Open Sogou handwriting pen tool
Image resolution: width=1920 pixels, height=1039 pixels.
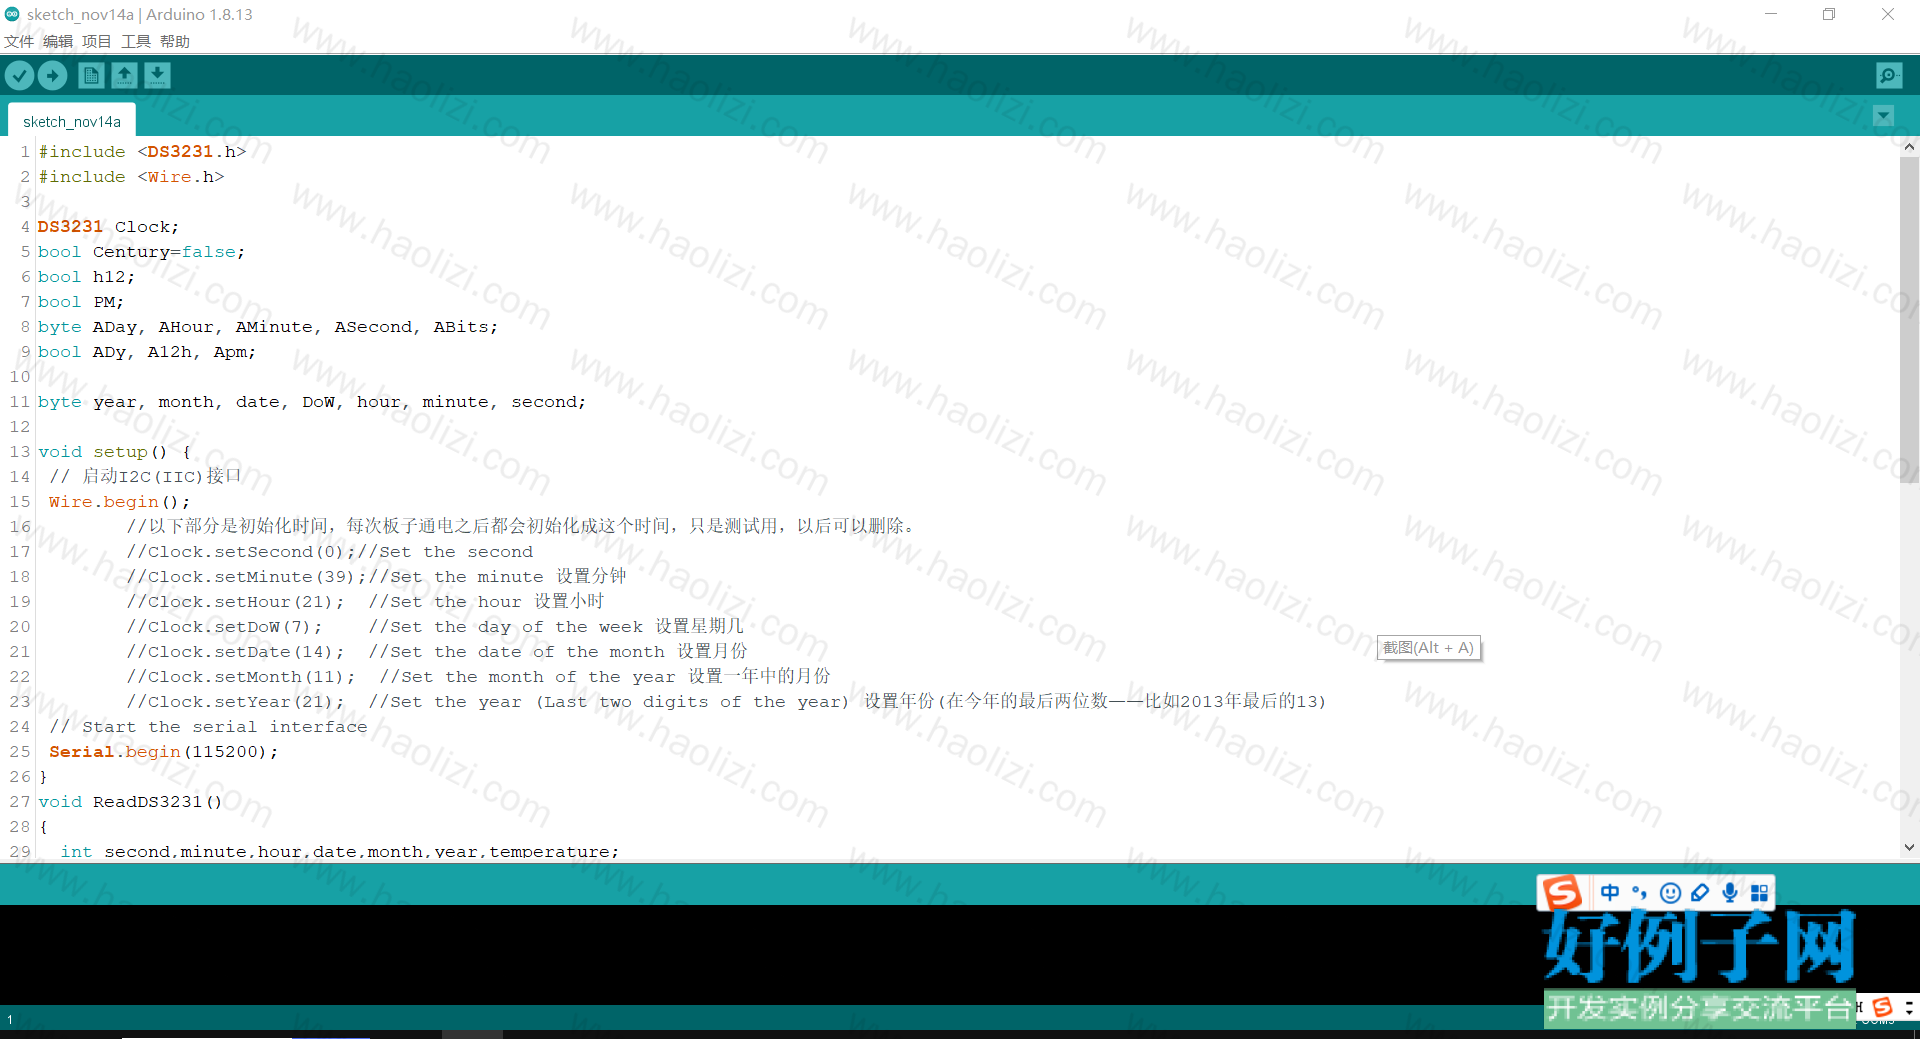(x=1700, y=893)
